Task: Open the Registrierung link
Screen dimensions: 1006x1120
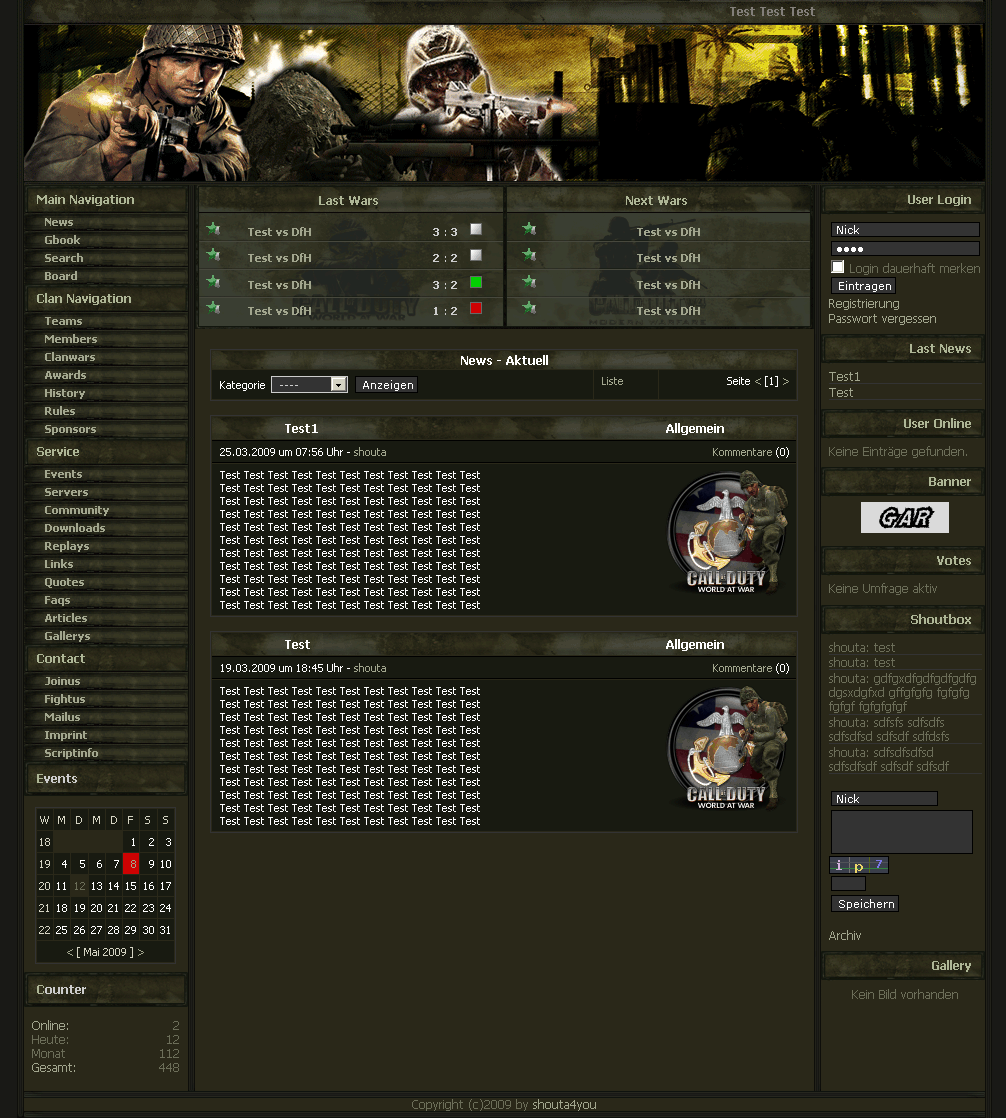Action: (863, 304)
